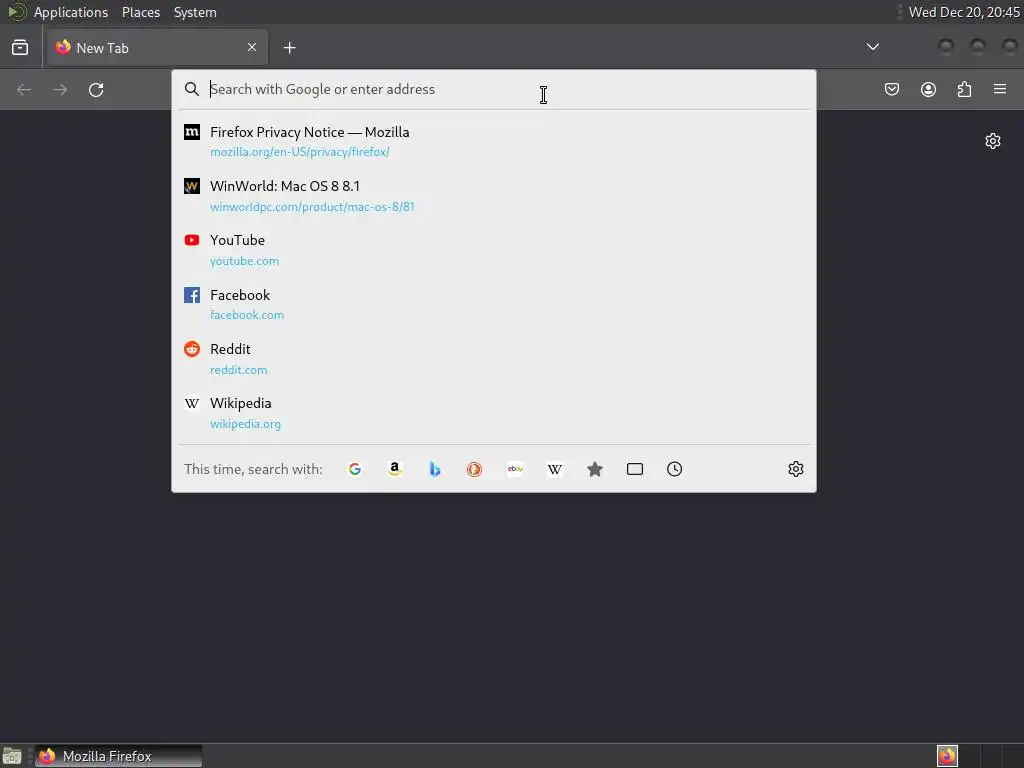1024x768 pixels.
Task: Open search settings gear in the dropdown
Action: (795, 469)
